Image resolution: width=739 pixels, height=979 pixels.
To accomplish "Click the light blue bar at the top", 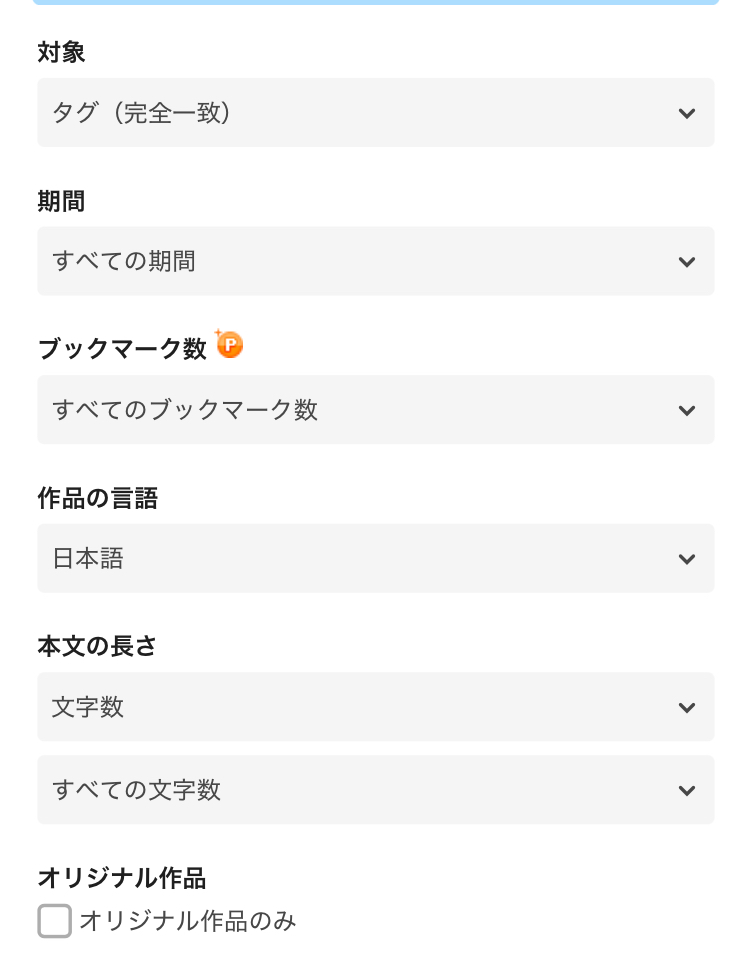I will point(375,2).
